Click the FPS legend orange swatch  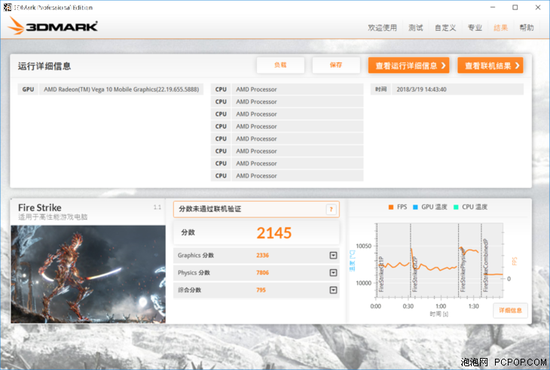coord(391,207)
